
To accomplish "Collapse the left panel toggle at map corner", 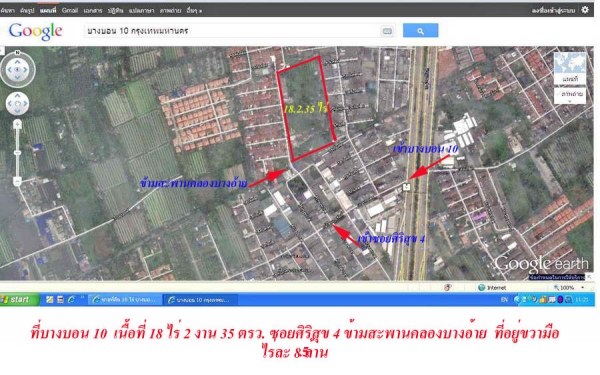I will pyautogui.click(x=2, y=50).
